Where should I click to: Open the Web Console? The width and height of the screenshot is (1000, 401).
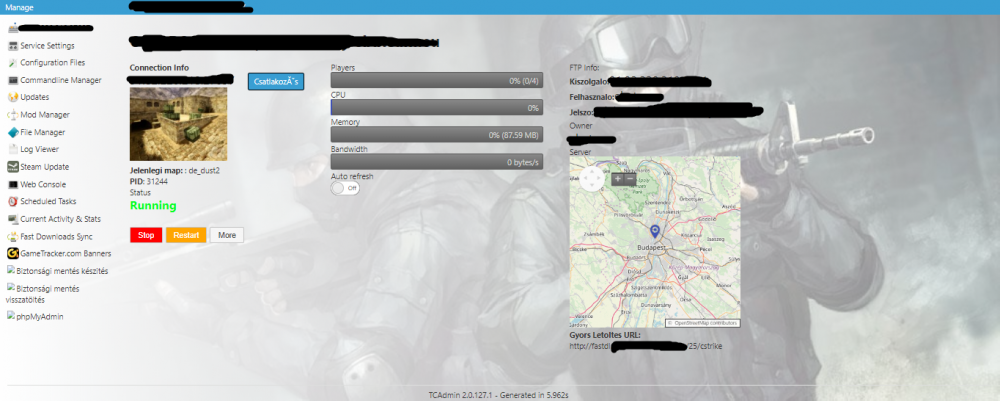tap(43, 184)
